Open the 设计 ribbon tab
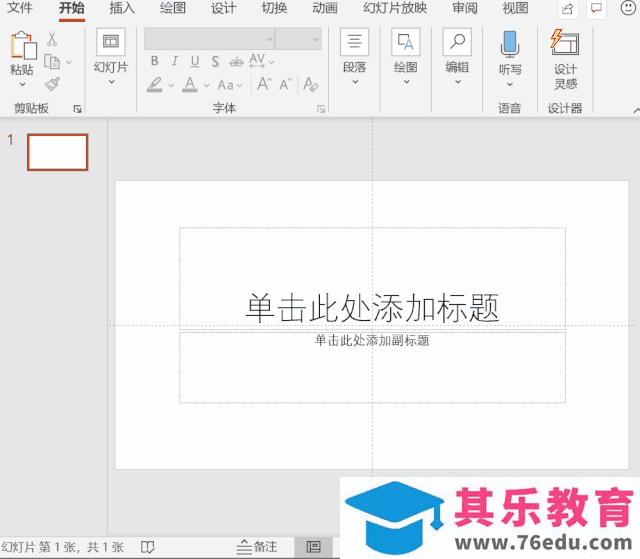This screenshot has height=559, width=640. click(224, 8)
